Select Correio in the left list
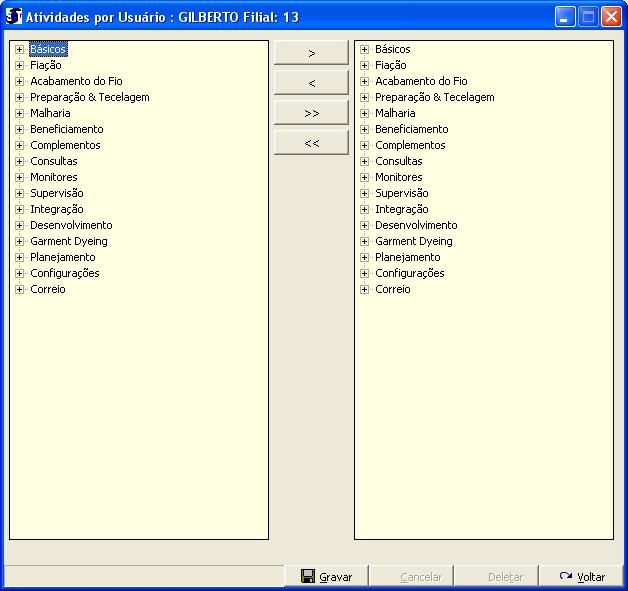The image size is (628, 591). coord(47,289)
